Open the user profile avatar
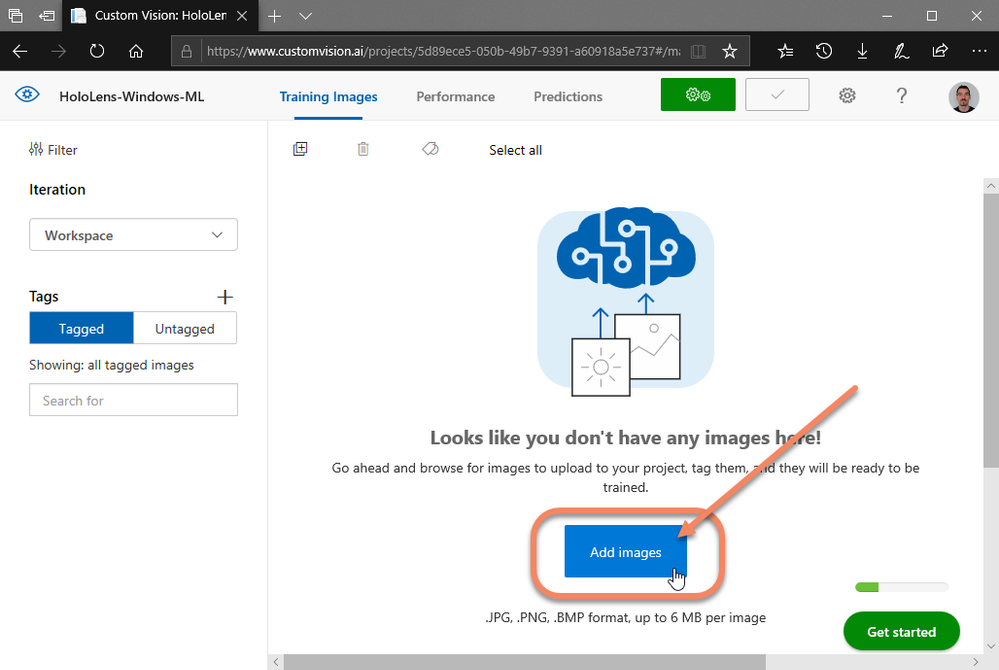 pyautogui.click(x=963, y=97)
